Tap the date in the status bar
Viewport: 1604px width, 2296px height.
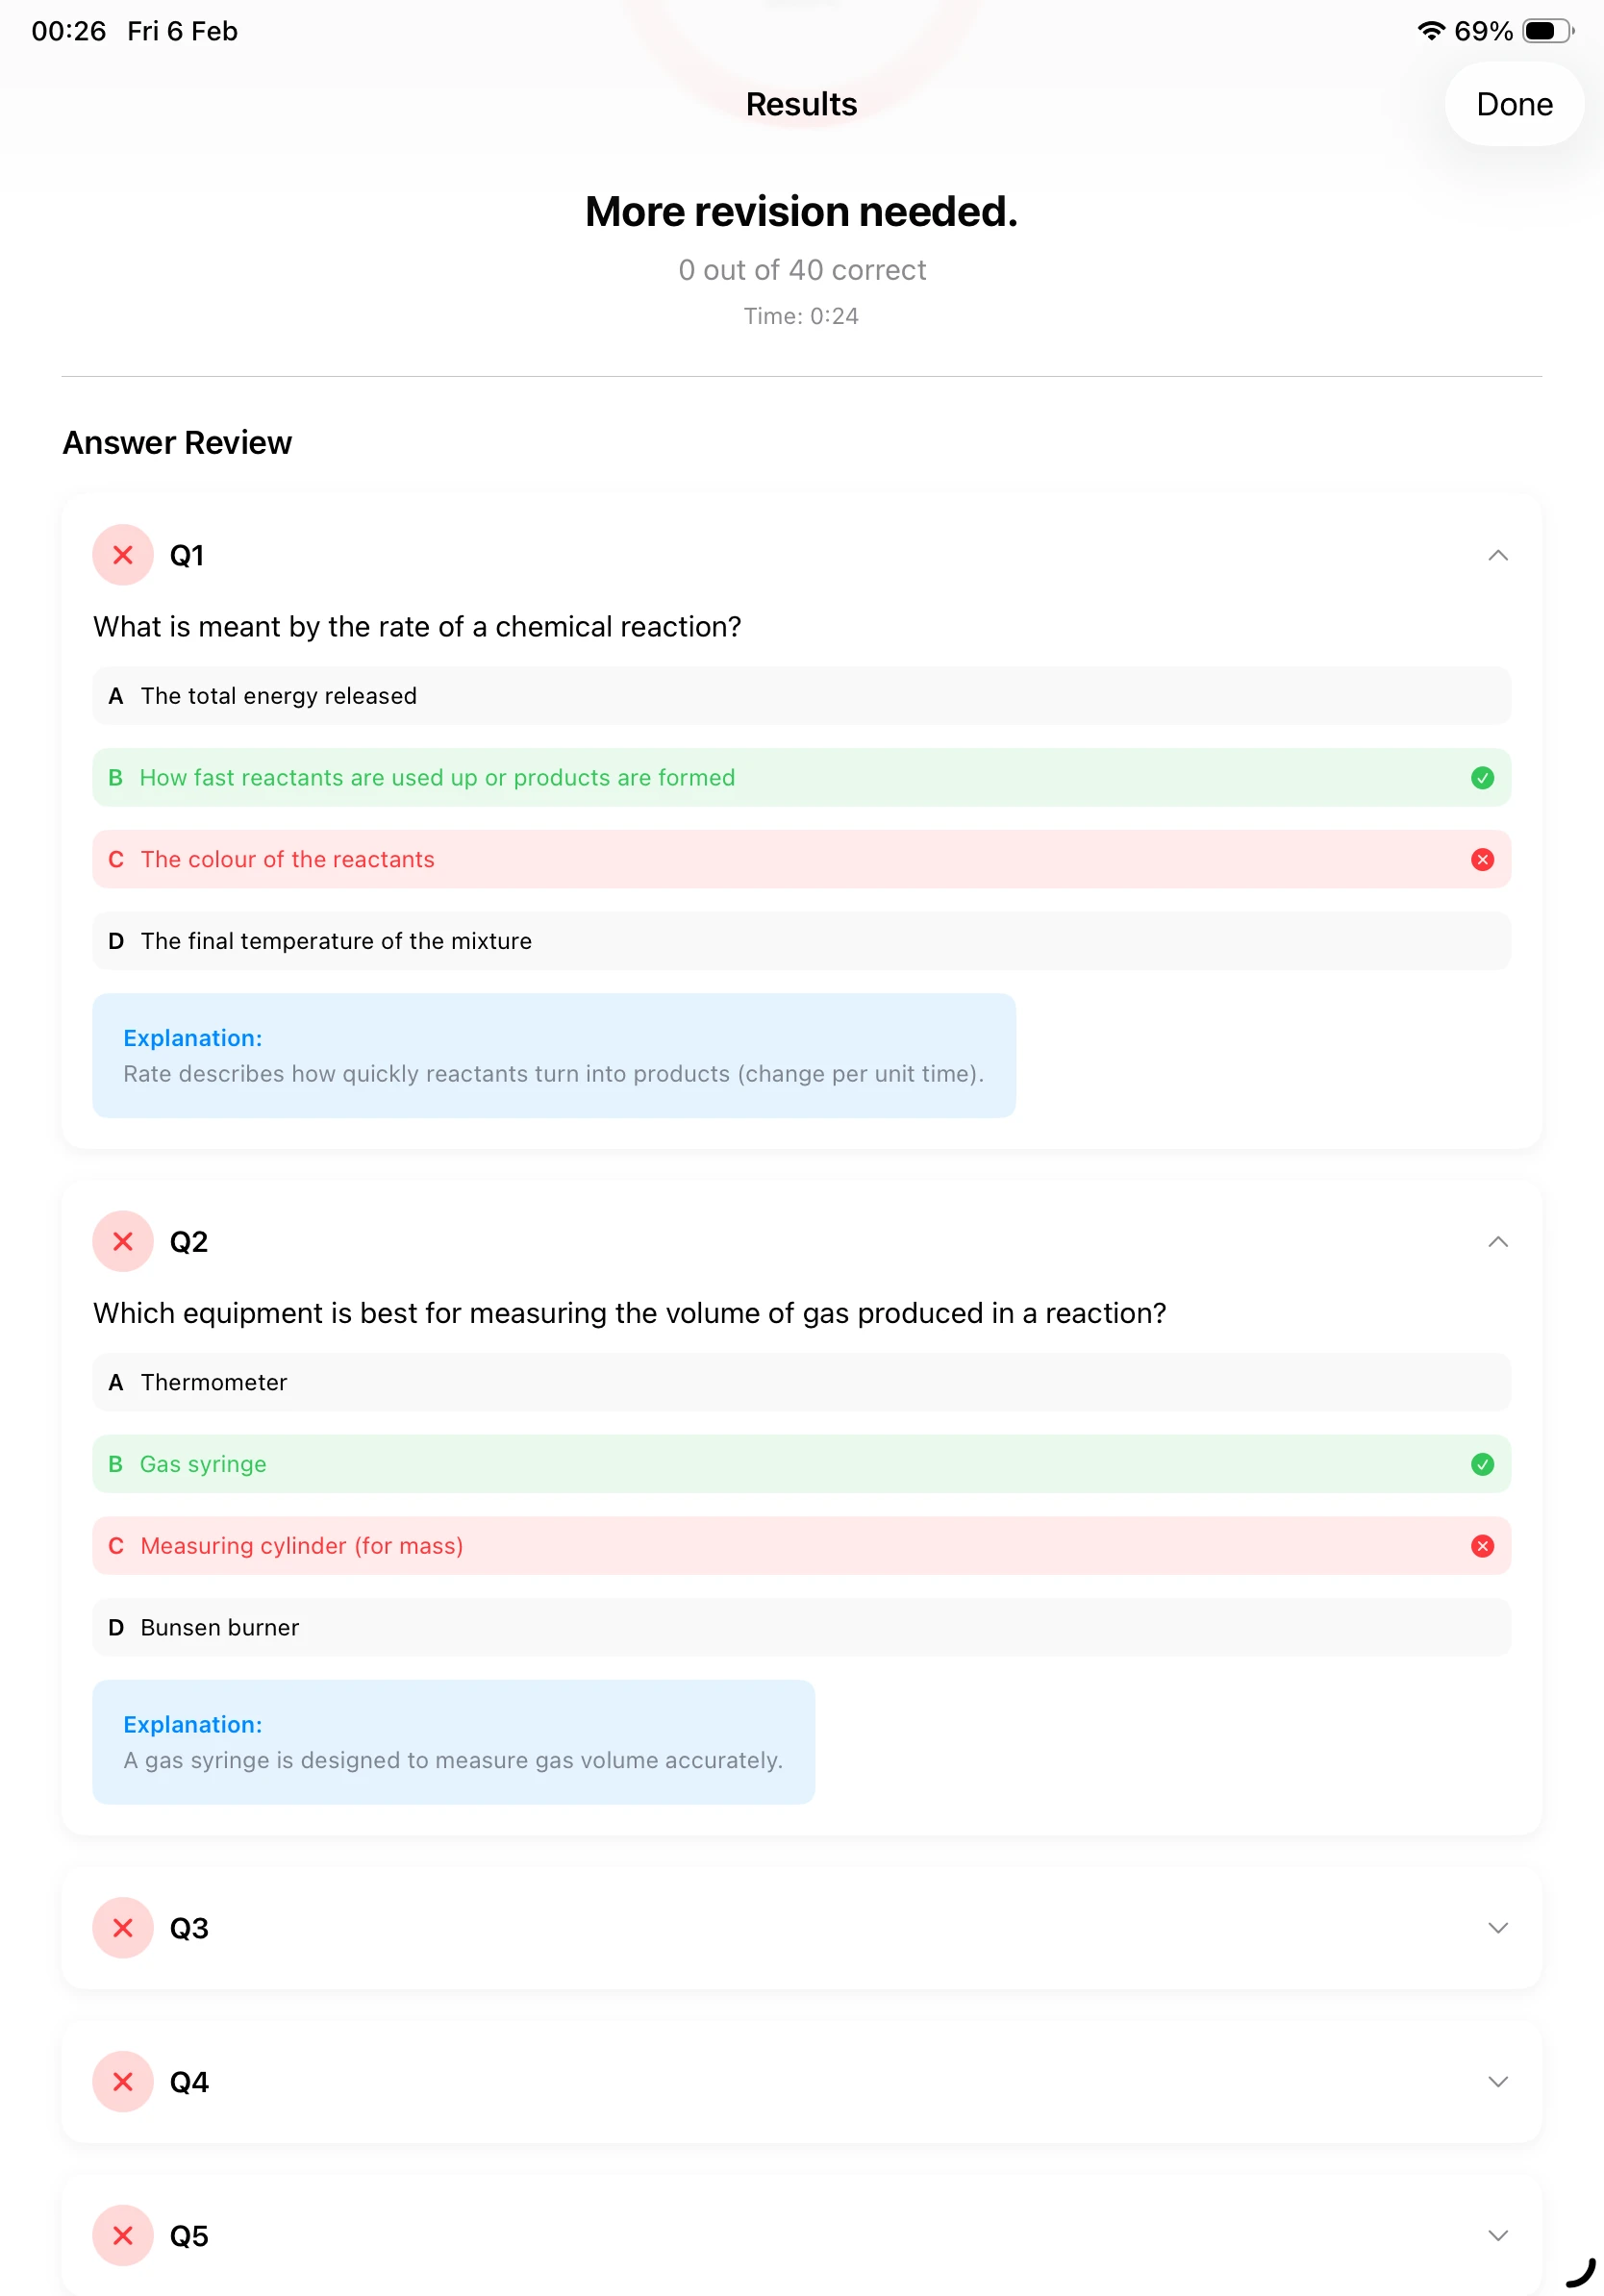coord(181,31)
